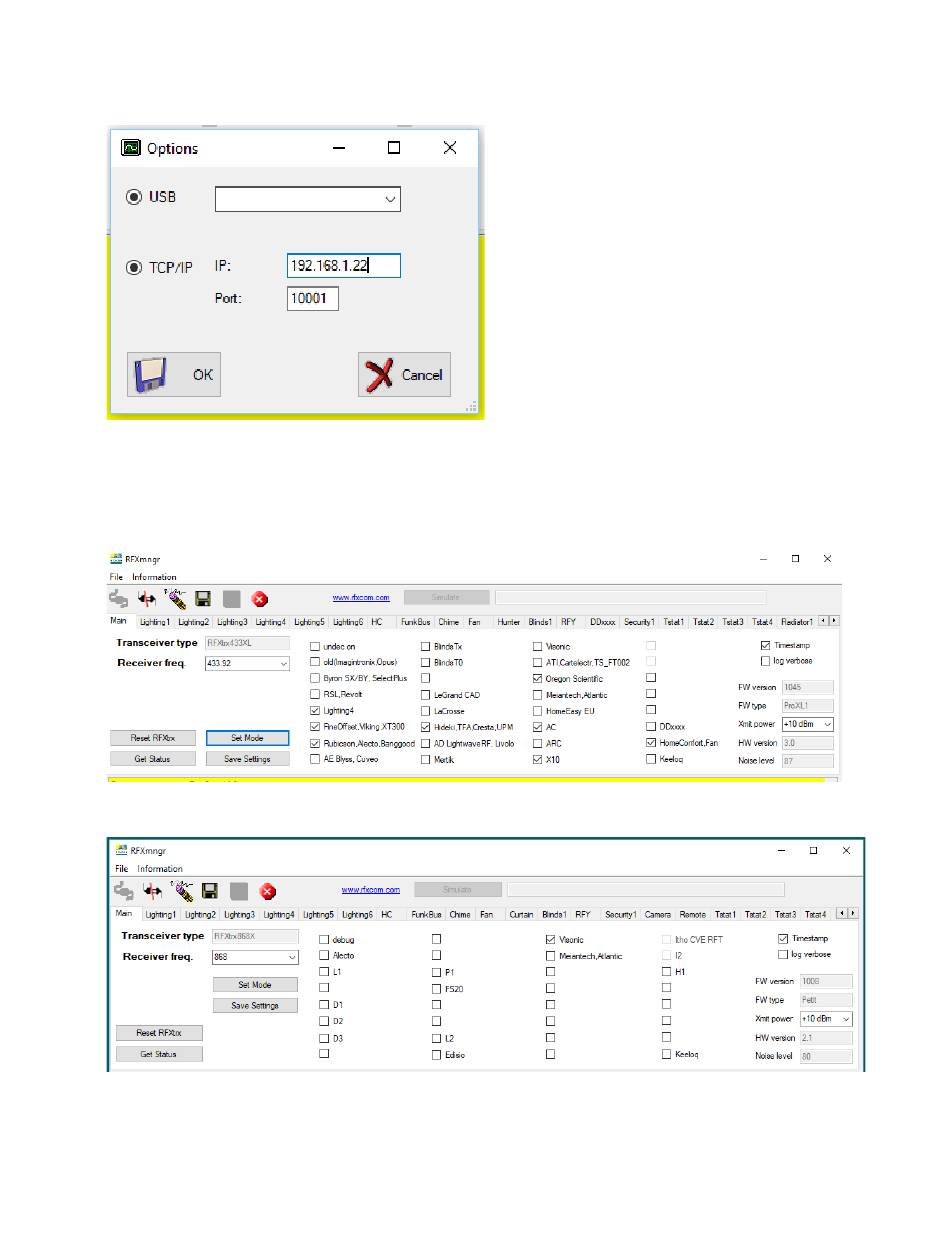
Task: Open File menu in RFXtrx868X window
Action: click(x=122, y=868)
